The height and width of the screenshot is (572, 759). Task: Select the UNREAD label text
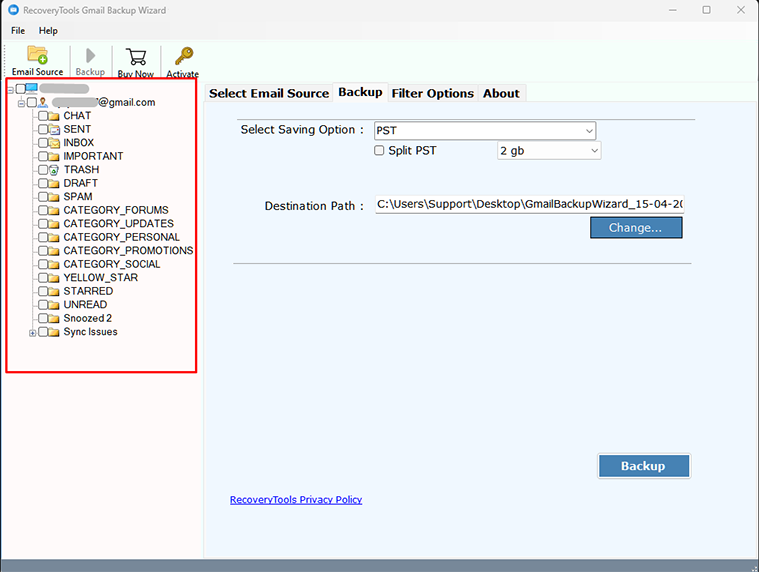(x=85, y=305)
